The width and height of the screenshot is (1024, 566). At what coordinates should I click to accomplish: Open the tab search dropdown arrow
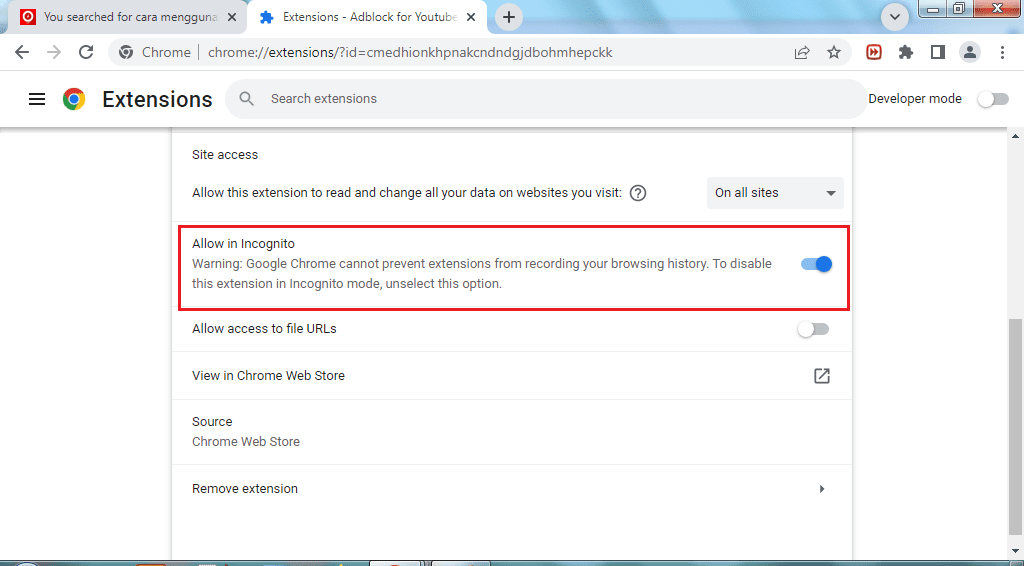point(895,17)
